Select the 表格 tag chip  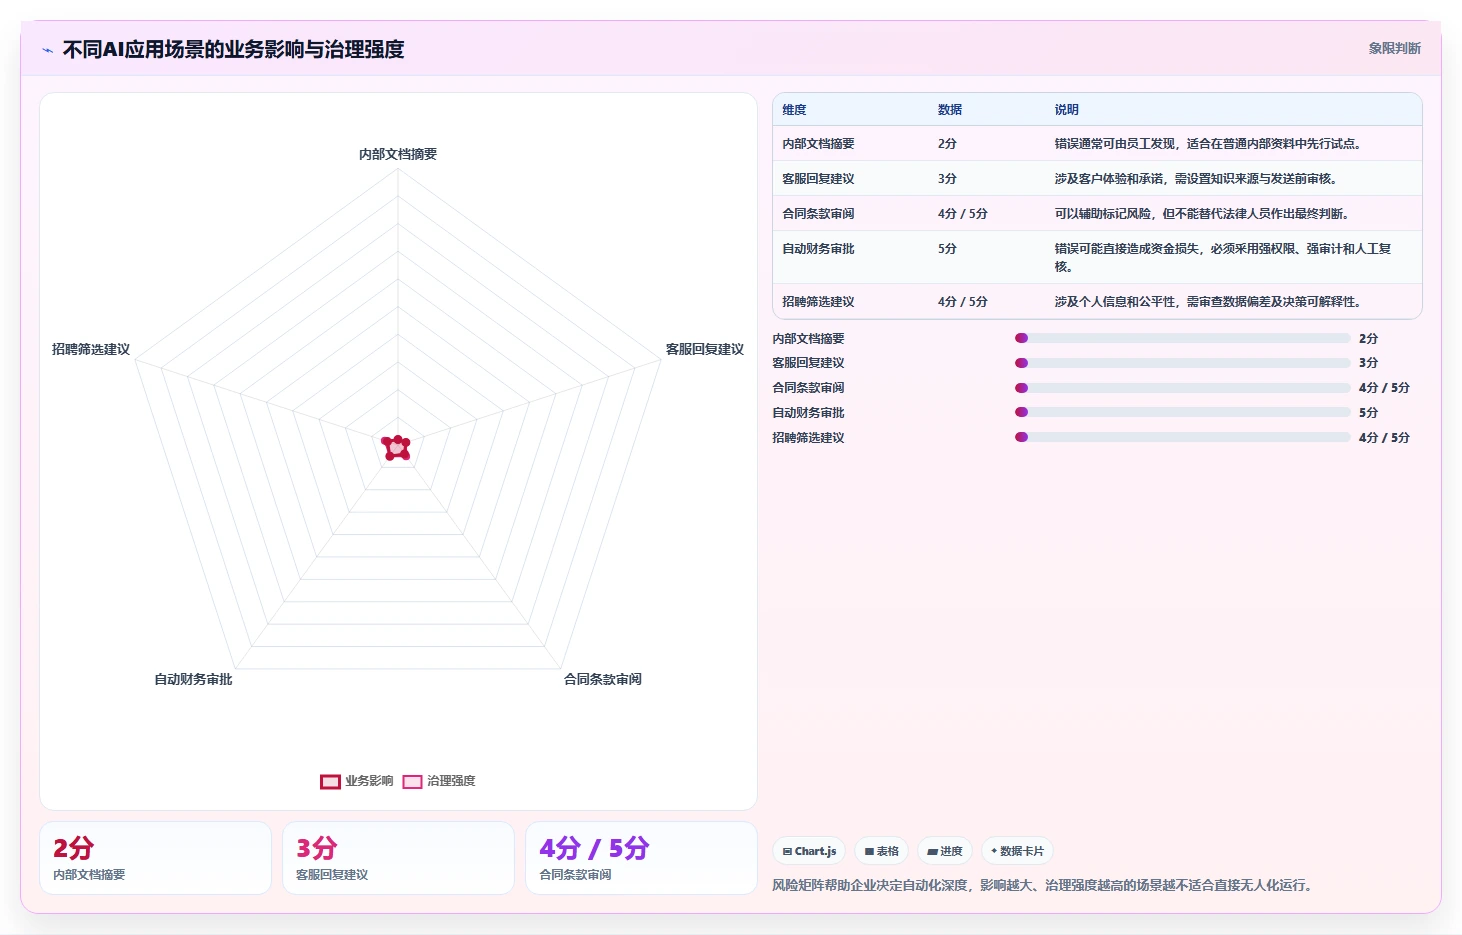point(881,851)
